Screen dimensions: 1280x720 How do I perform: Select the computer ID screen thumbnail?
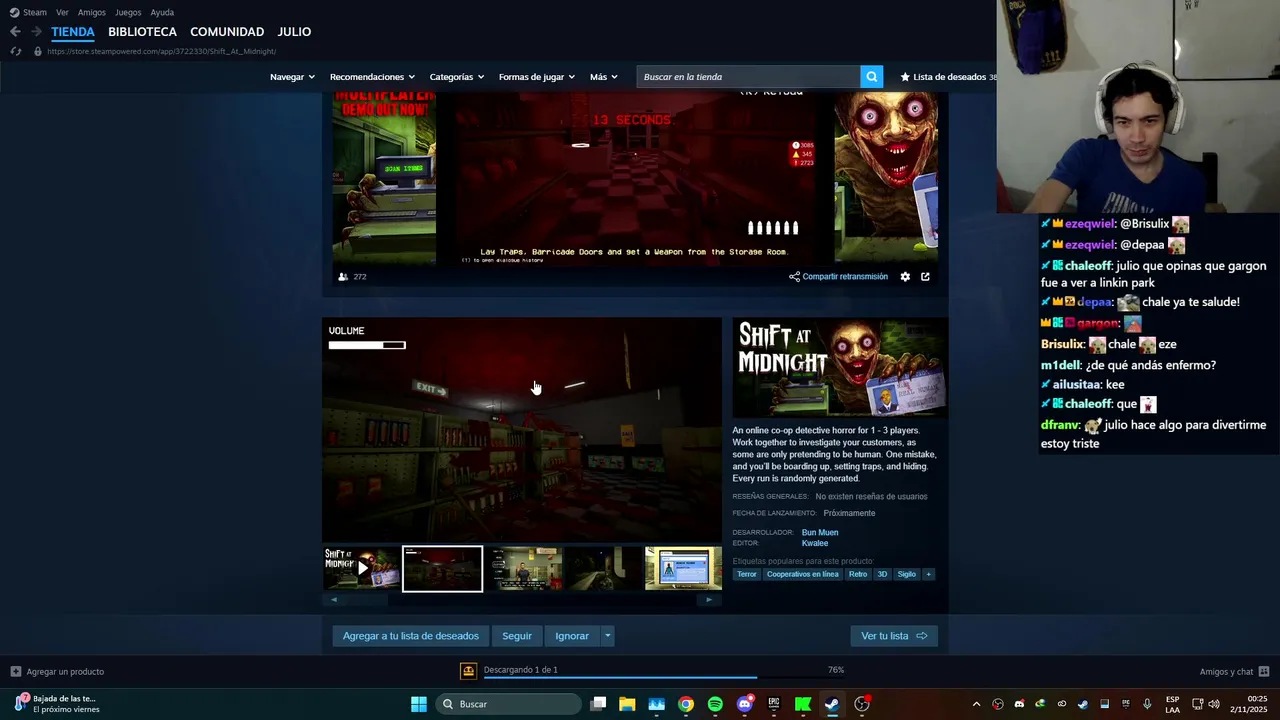(683, 568)
